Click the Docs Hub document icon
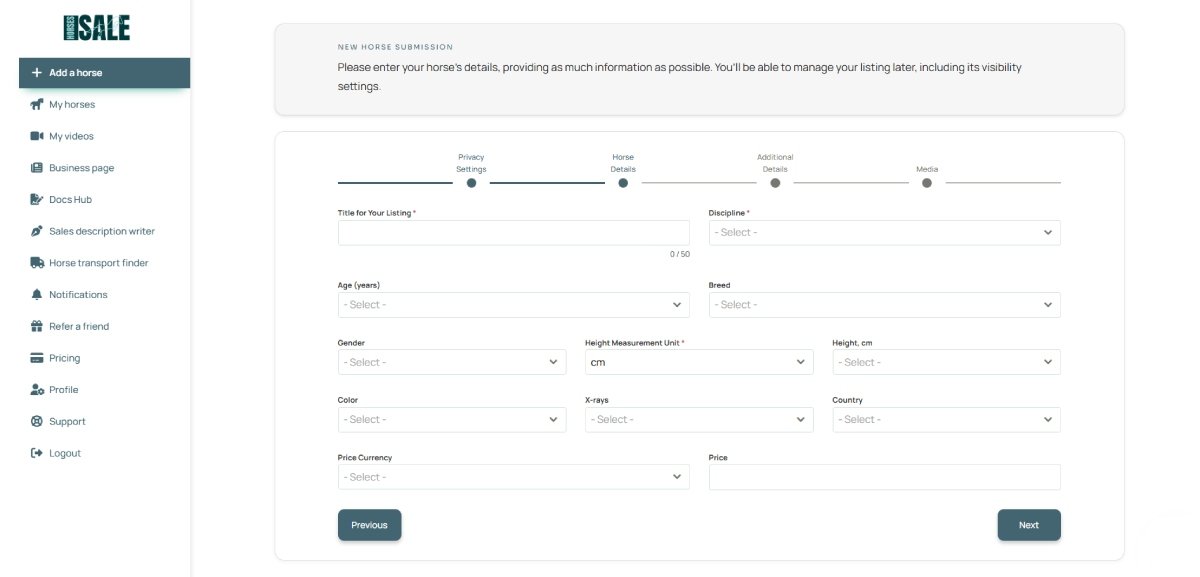The image size is (1200, 577). [x=37, y=199]
